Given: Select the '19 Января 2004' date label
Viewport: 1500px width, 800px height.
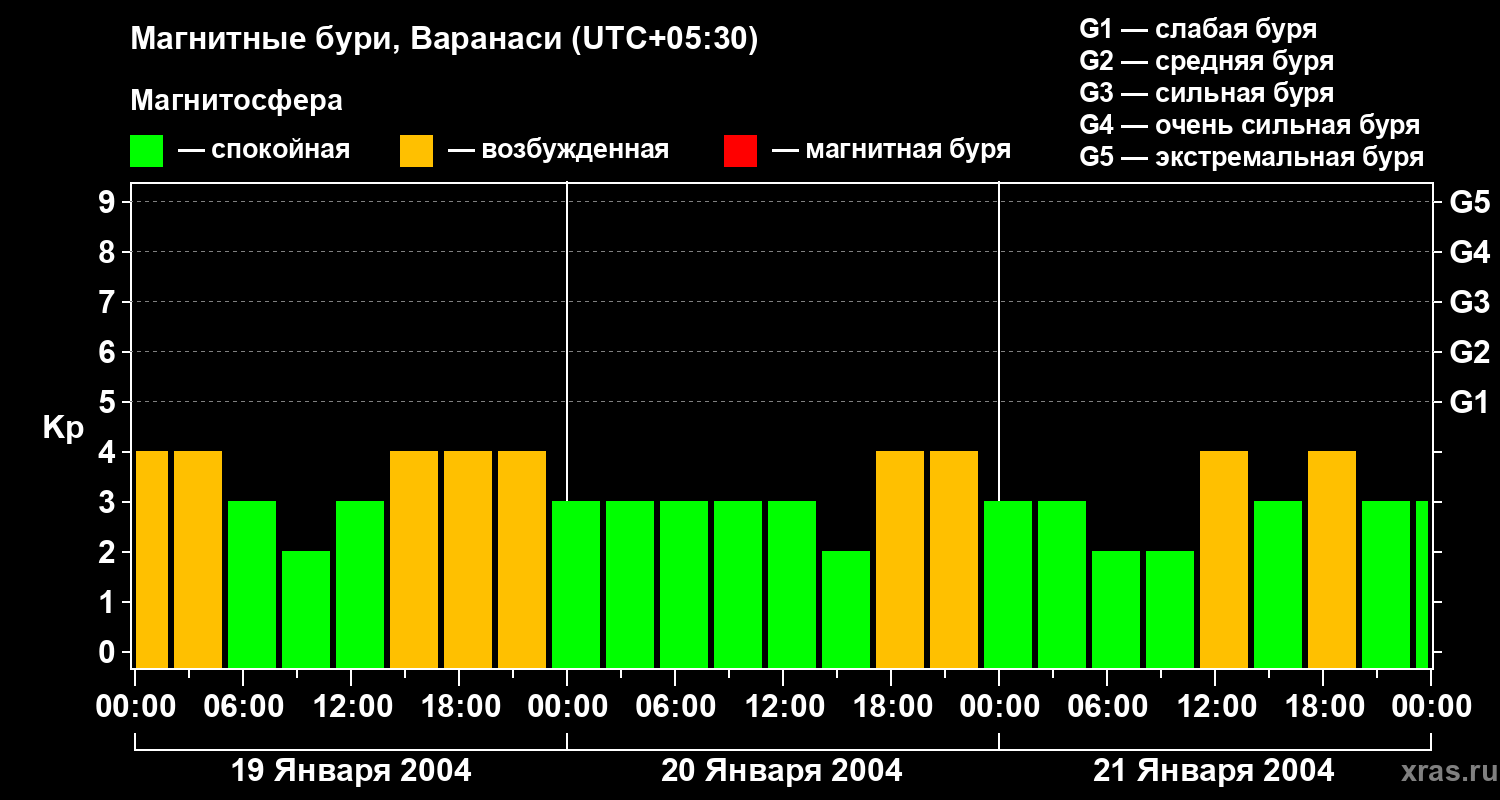Looking at the screenshot, I should point(351,771).
